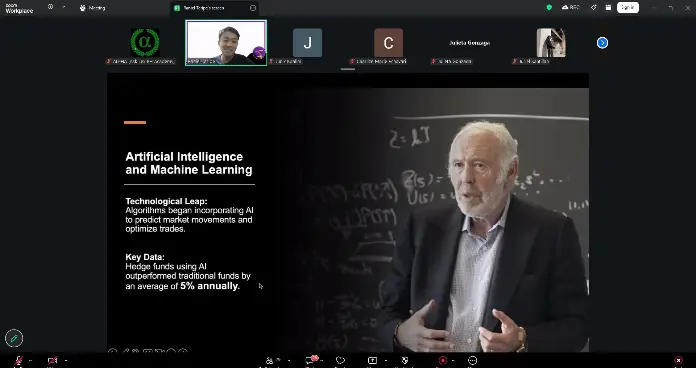Open the dropdown arrow beside info icon
The image size is (696, 368).
tap(63, 7)
